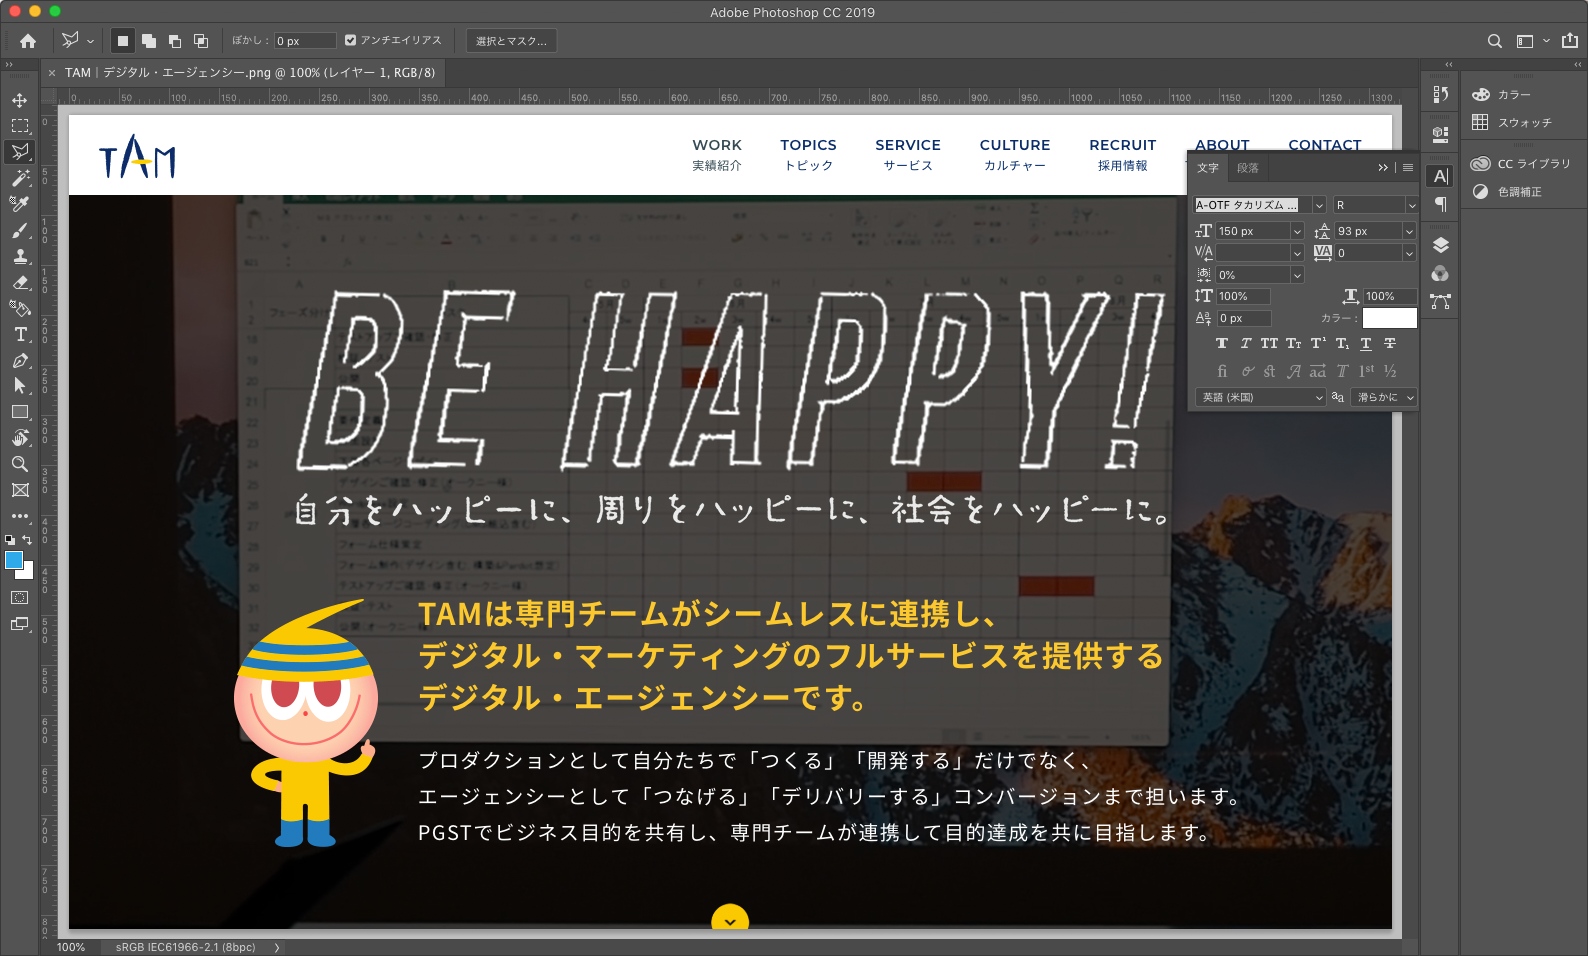The width and height of the screenshot is (1588, 956).
Task: Open the History panel icon
Action: [x=1441, y=94]
